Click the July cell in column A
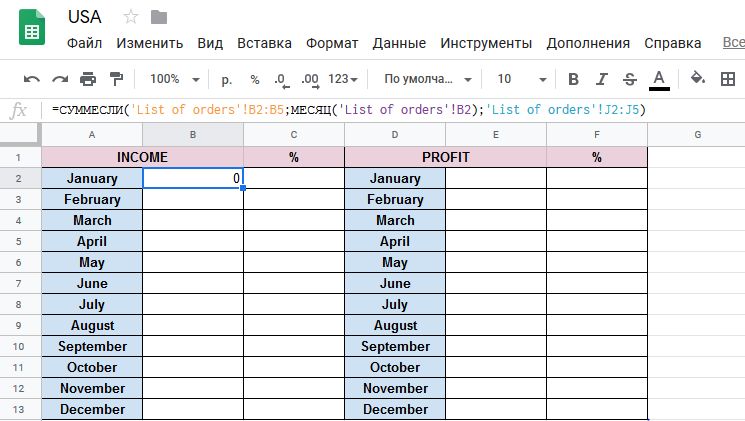Viewport: 745px width, 421px height. pyautogui.click(x=92, y=305)
